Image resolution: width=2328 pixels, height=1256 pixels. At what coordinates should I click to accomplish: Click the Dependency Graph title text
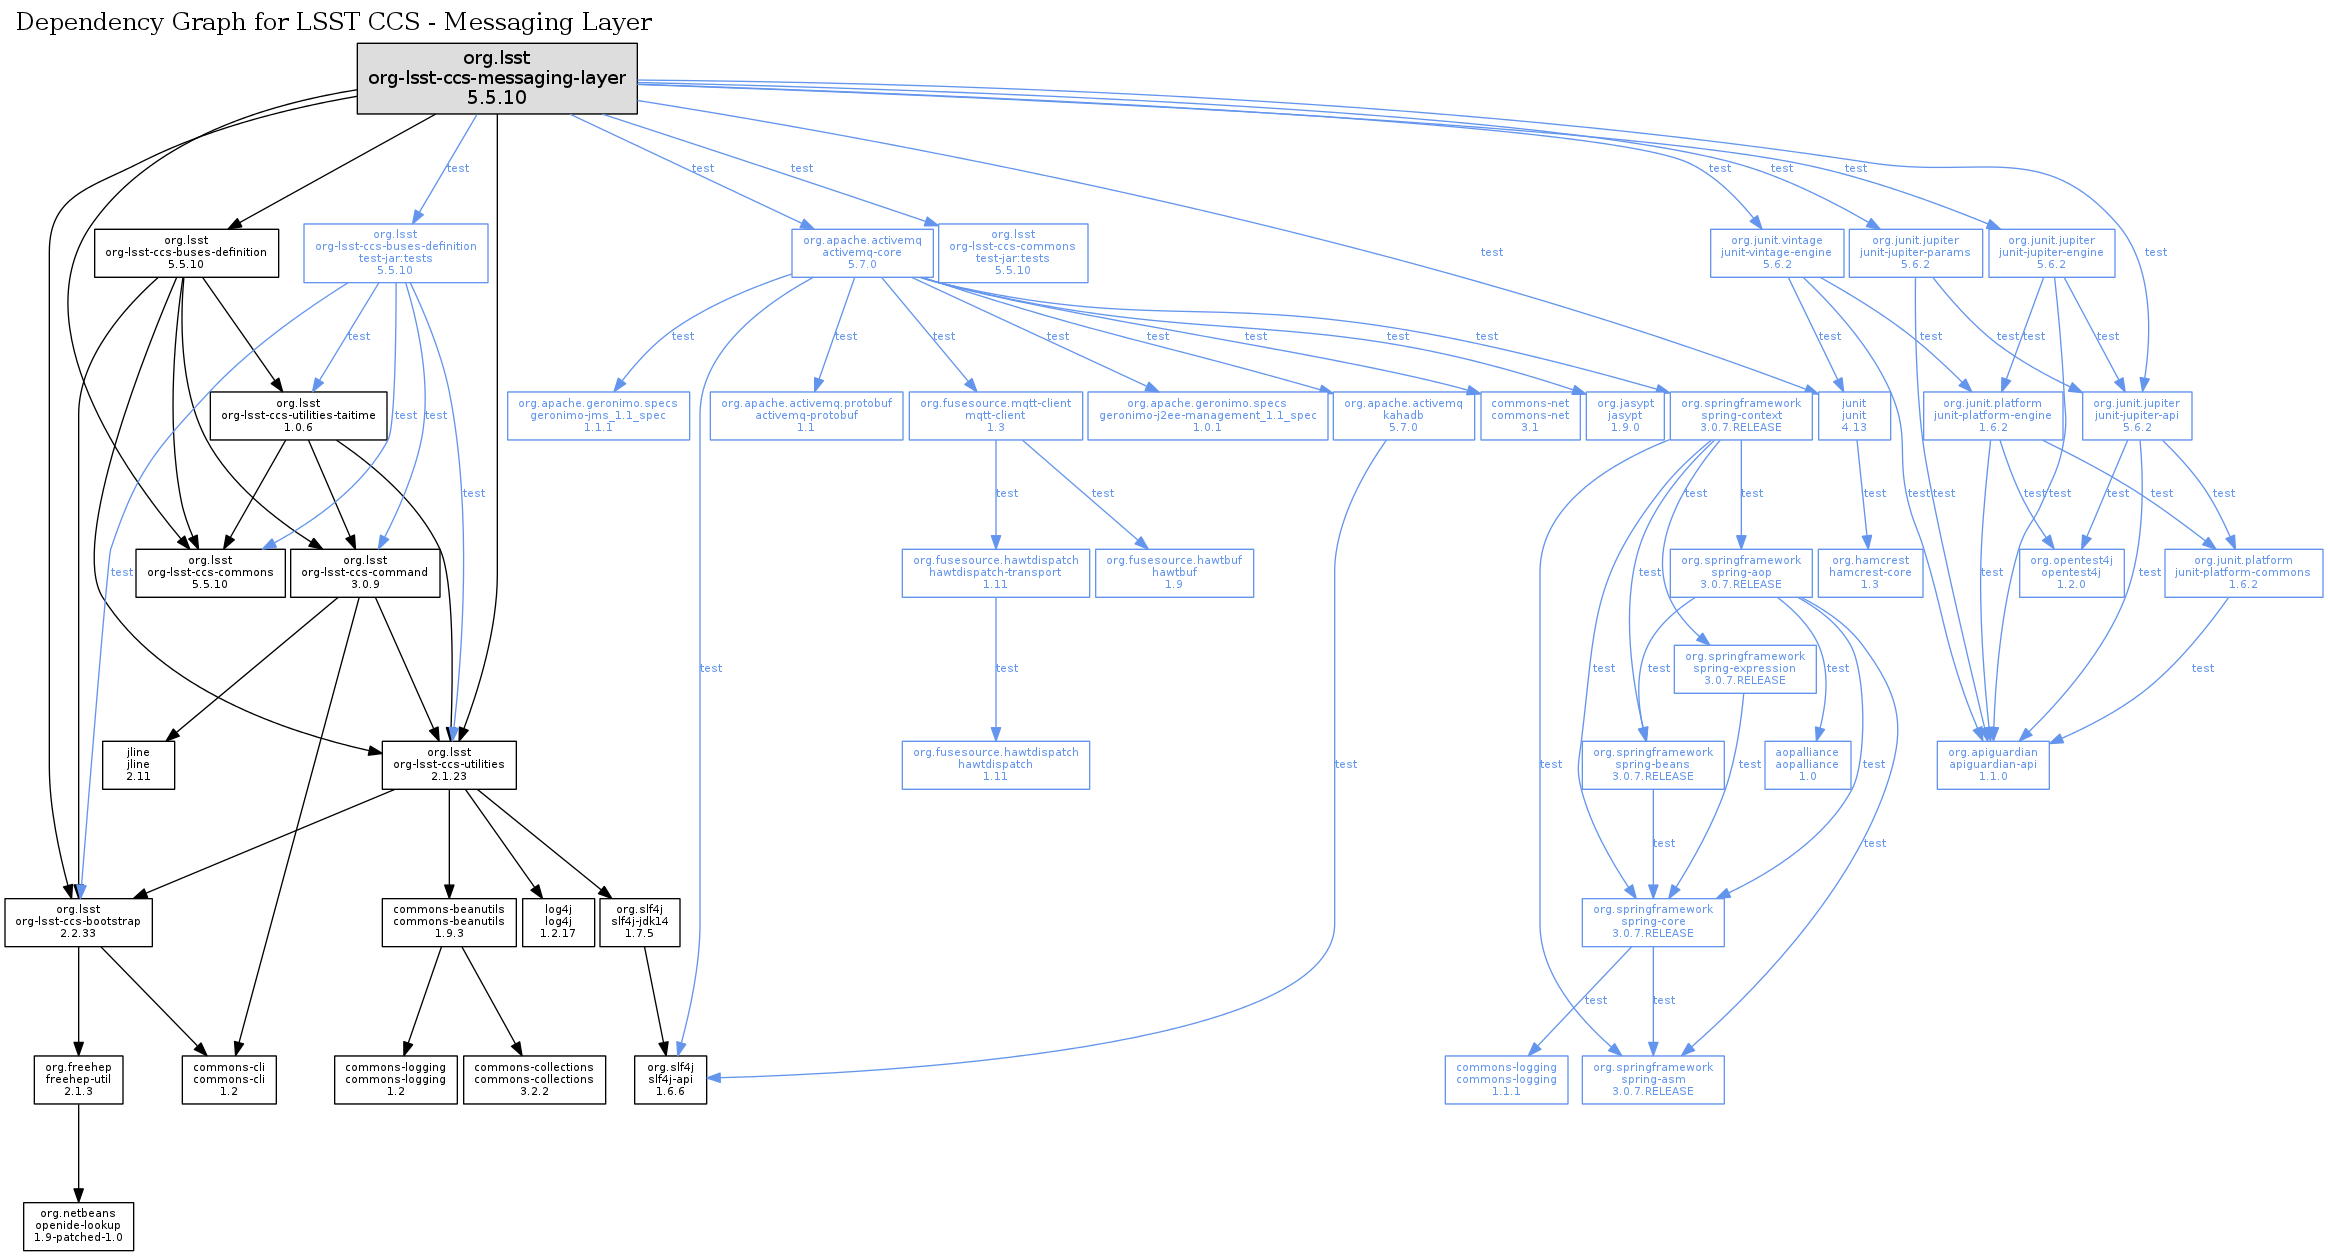333,22
